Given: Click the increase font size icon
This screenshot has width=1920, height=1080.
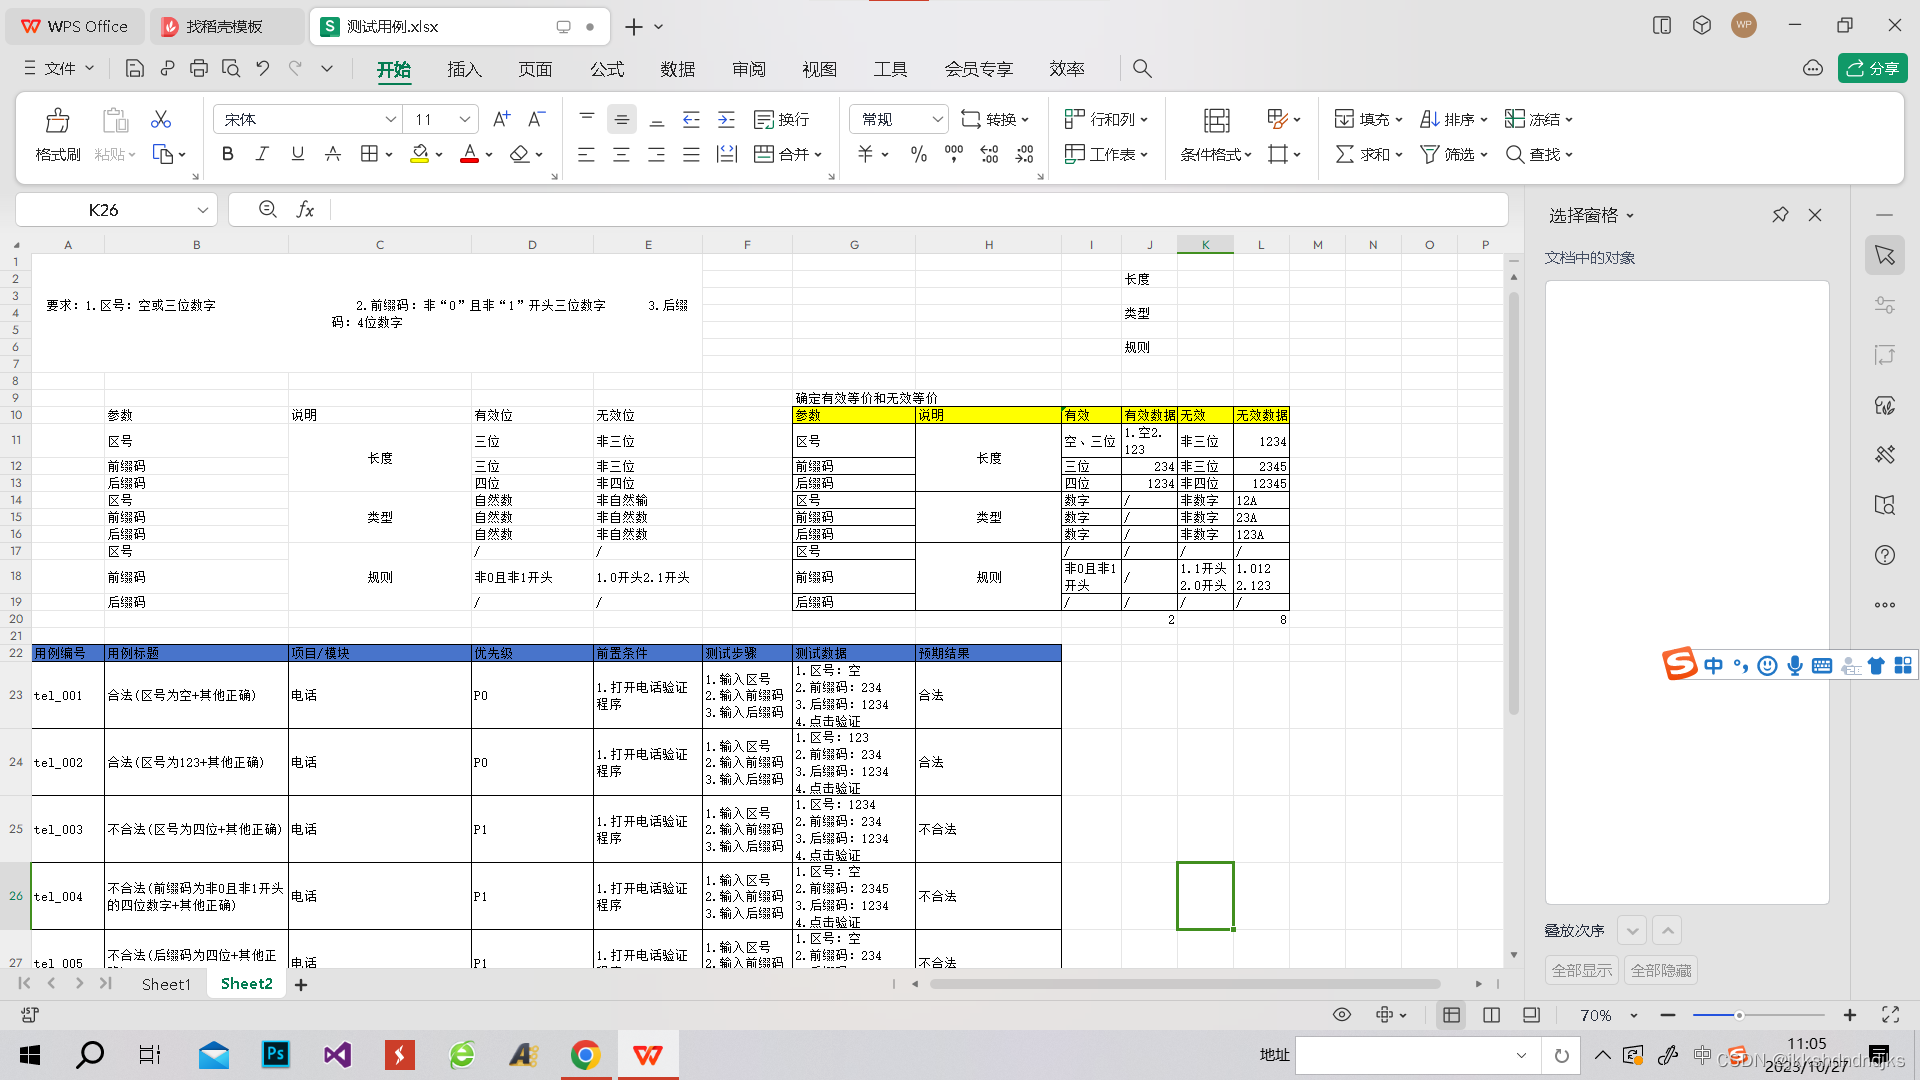Looking at the screenshot, I should click(501, 119).
